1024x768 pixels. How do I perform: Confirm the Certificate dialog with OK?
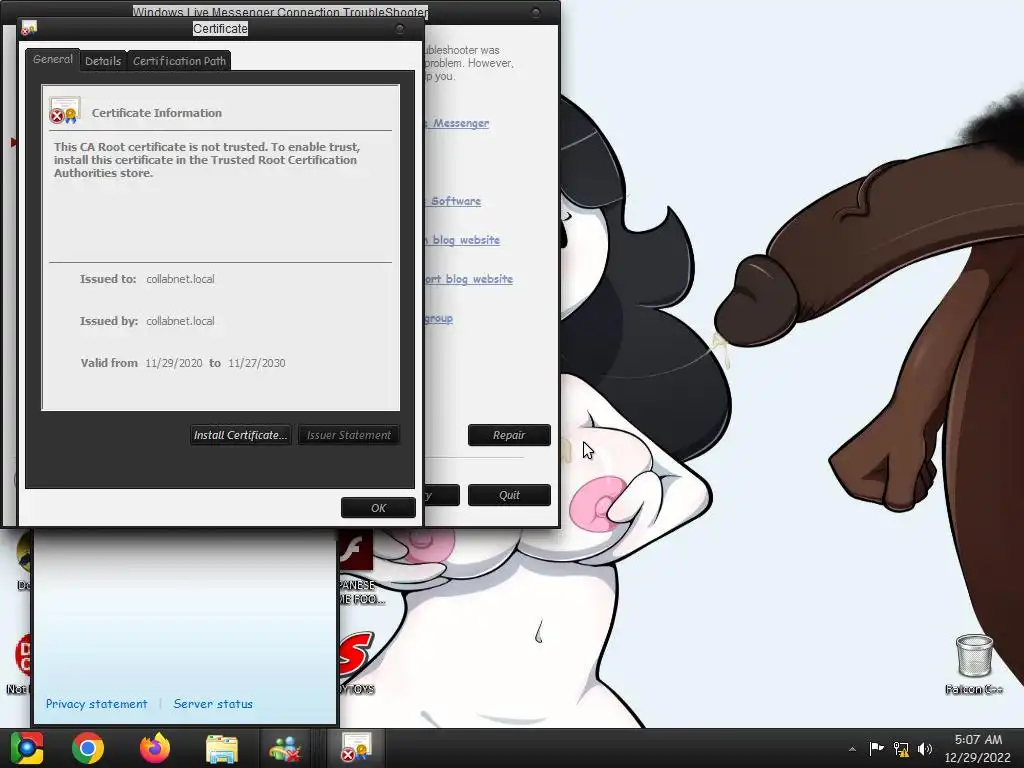point(378,507)
